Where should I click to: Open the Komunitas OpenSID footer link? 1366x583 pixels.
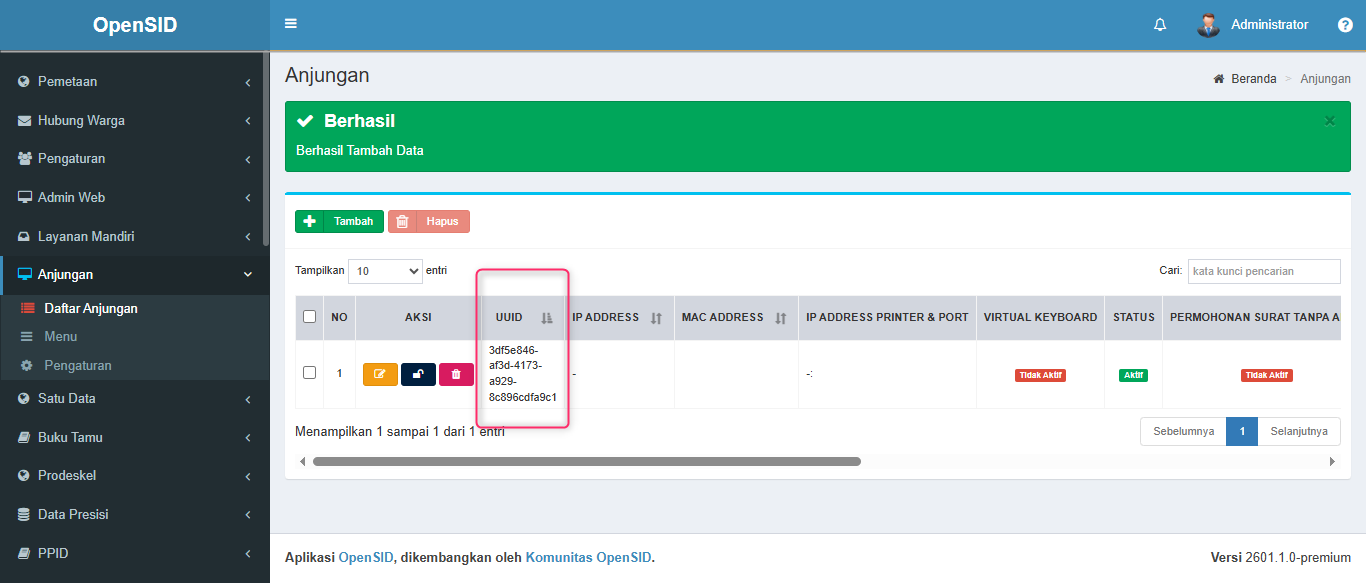click(588, 558)
